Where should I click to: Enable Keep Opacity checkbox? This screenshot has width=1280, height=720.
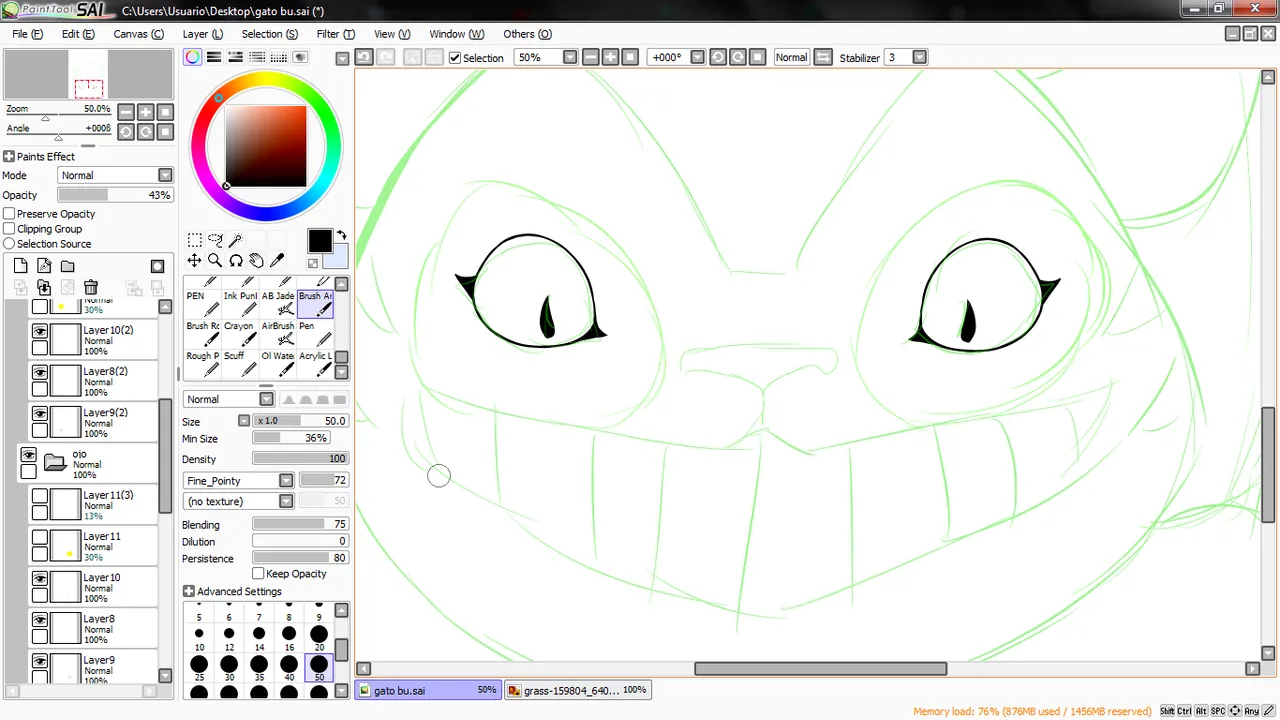pos(258,574)
